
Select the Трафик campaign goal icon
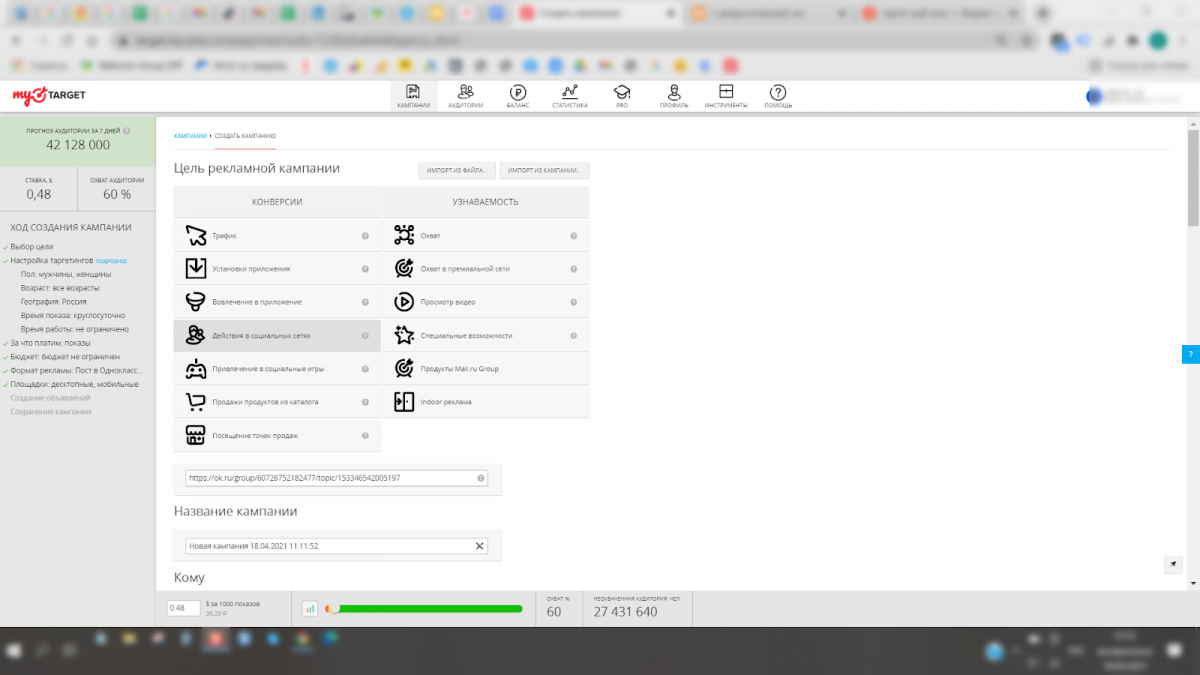click(196, 236)
